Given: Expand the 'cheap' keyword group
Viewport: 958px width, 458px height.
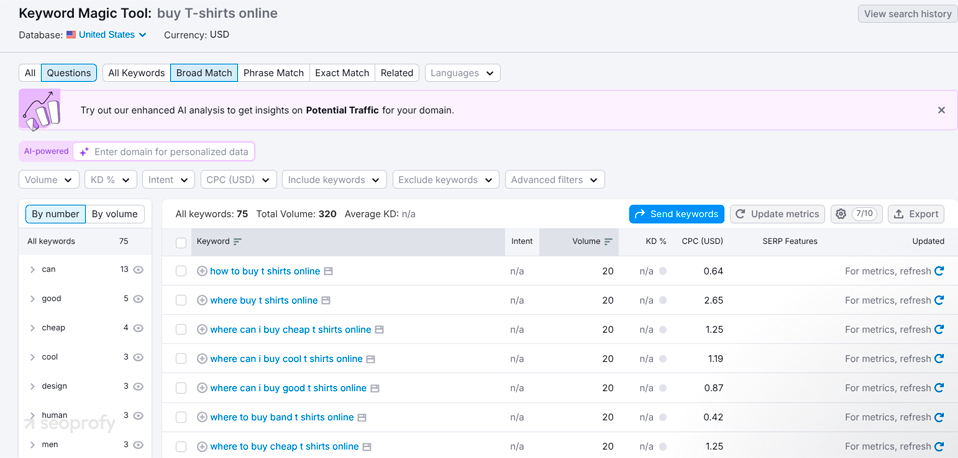Looking at the screenshot, I should click(x=32, y=328).
